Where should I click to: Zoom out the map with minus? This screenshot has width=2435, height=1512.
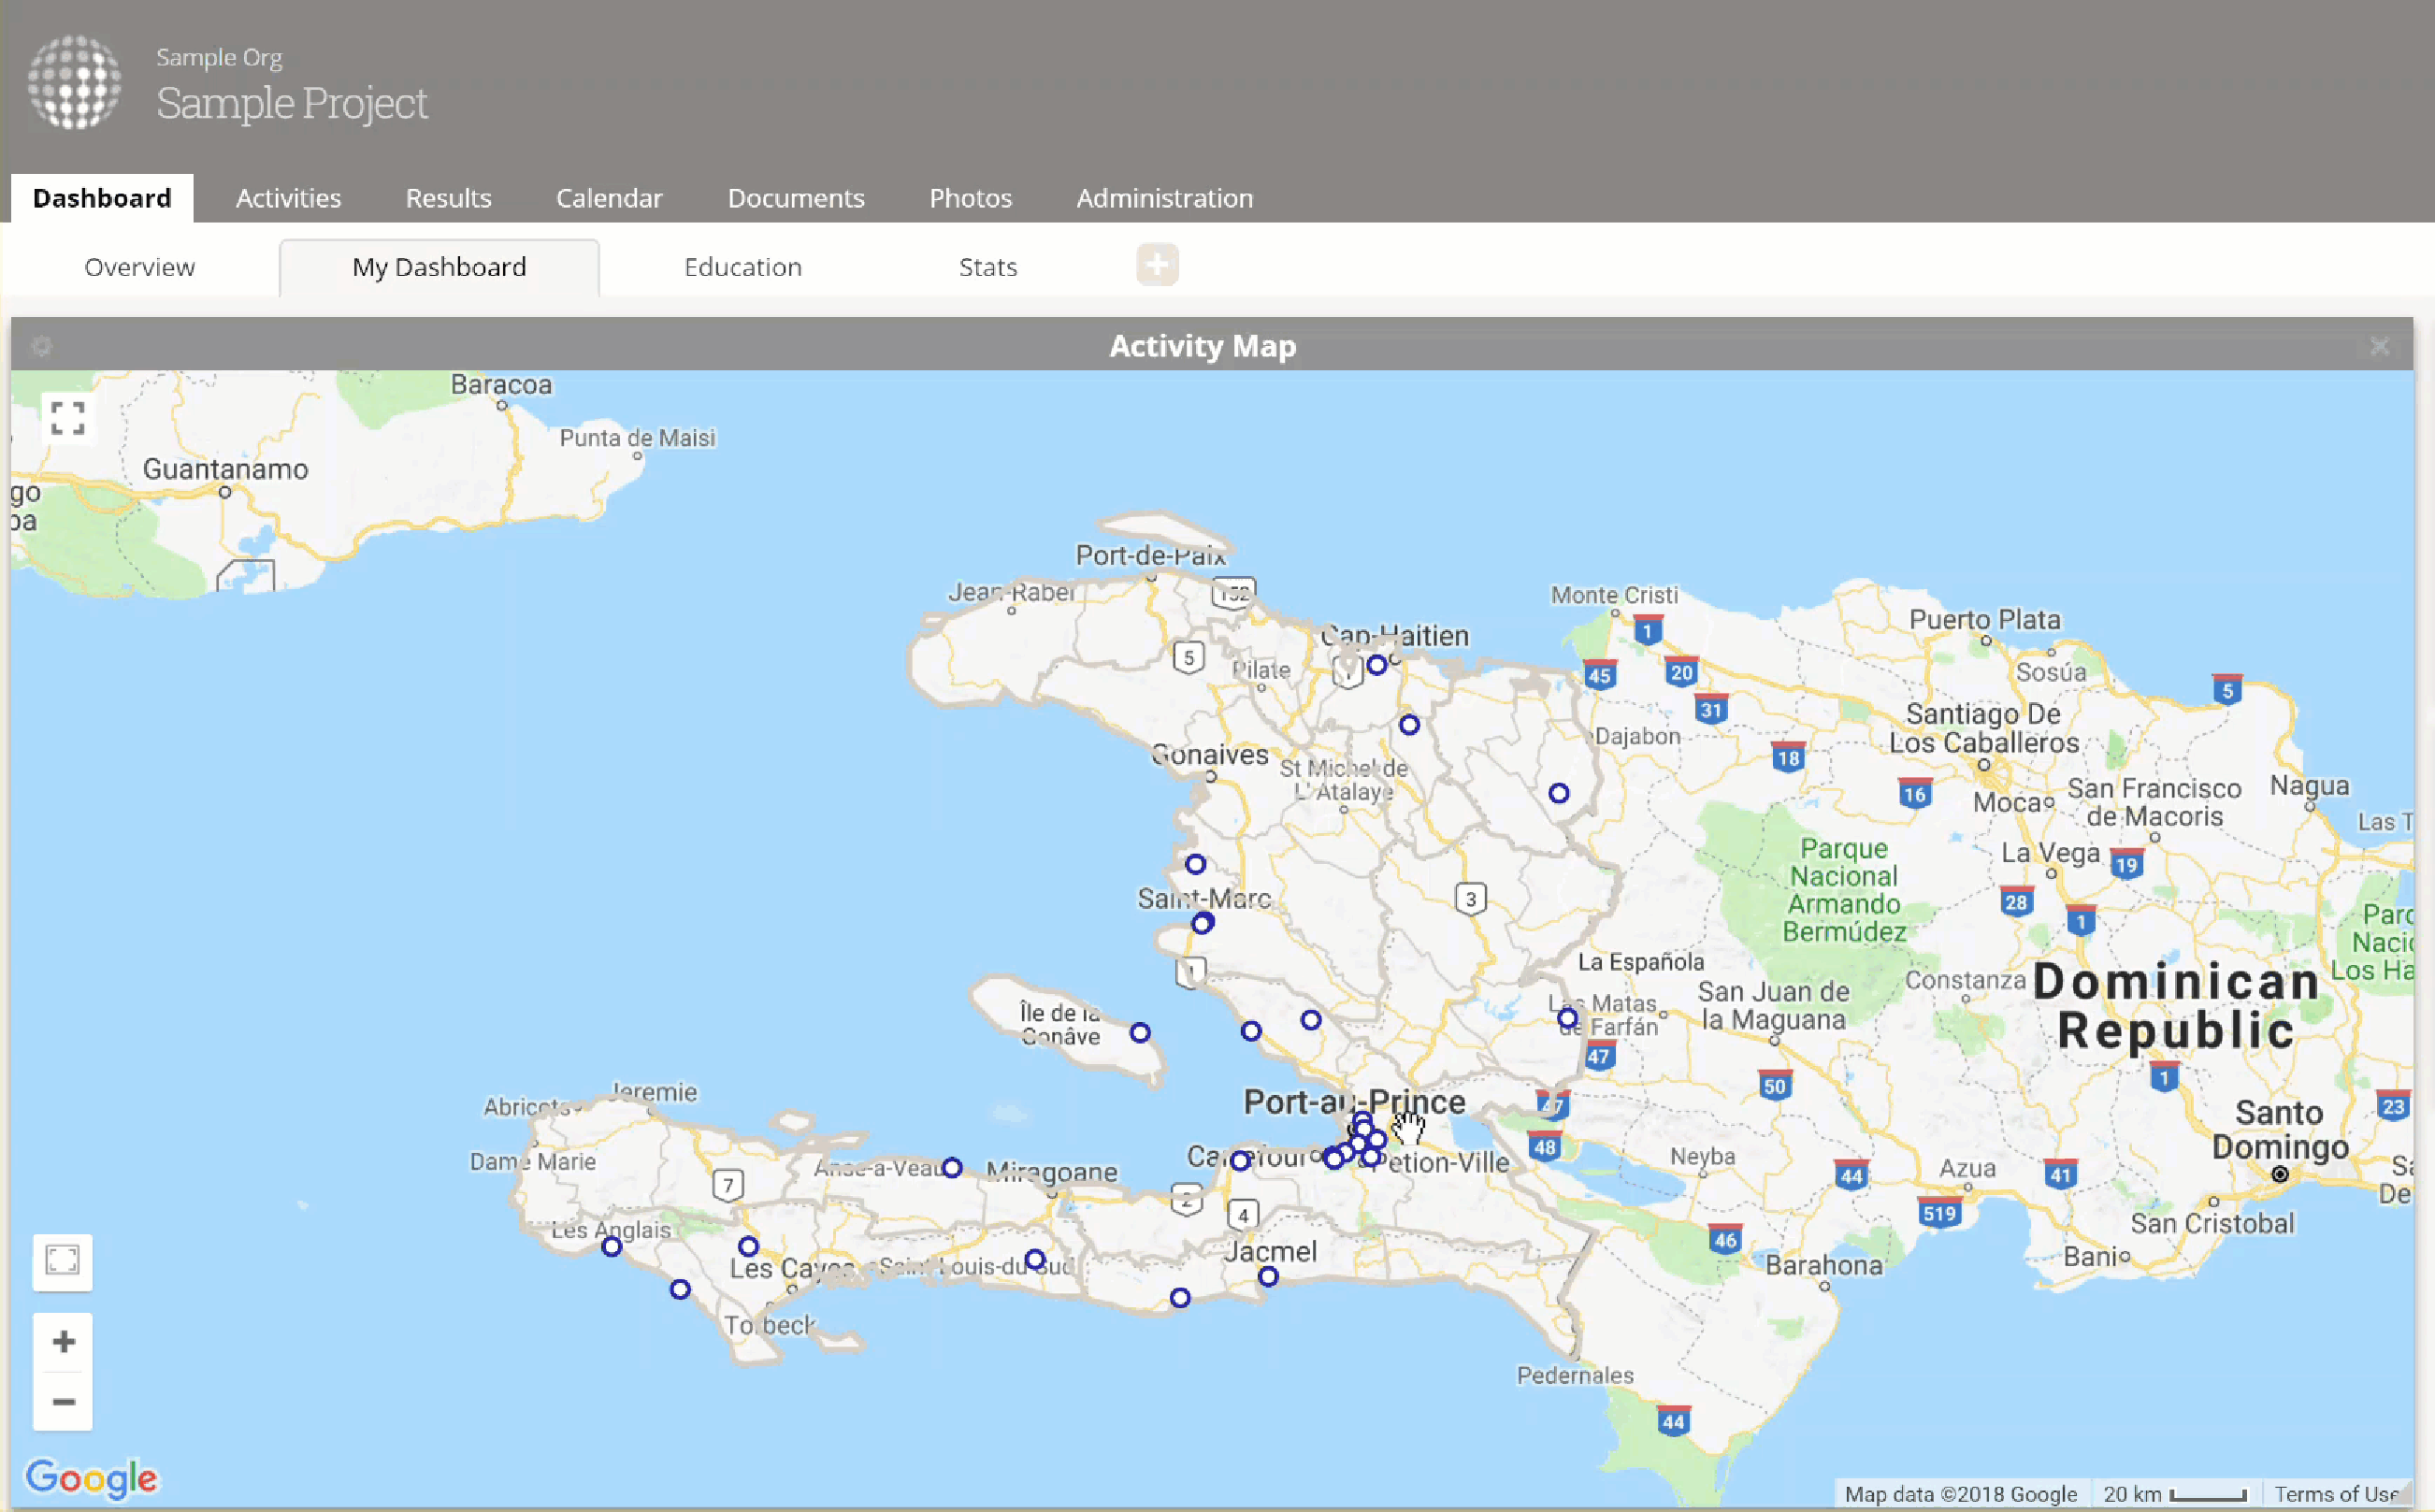[x=63, y=1401]
